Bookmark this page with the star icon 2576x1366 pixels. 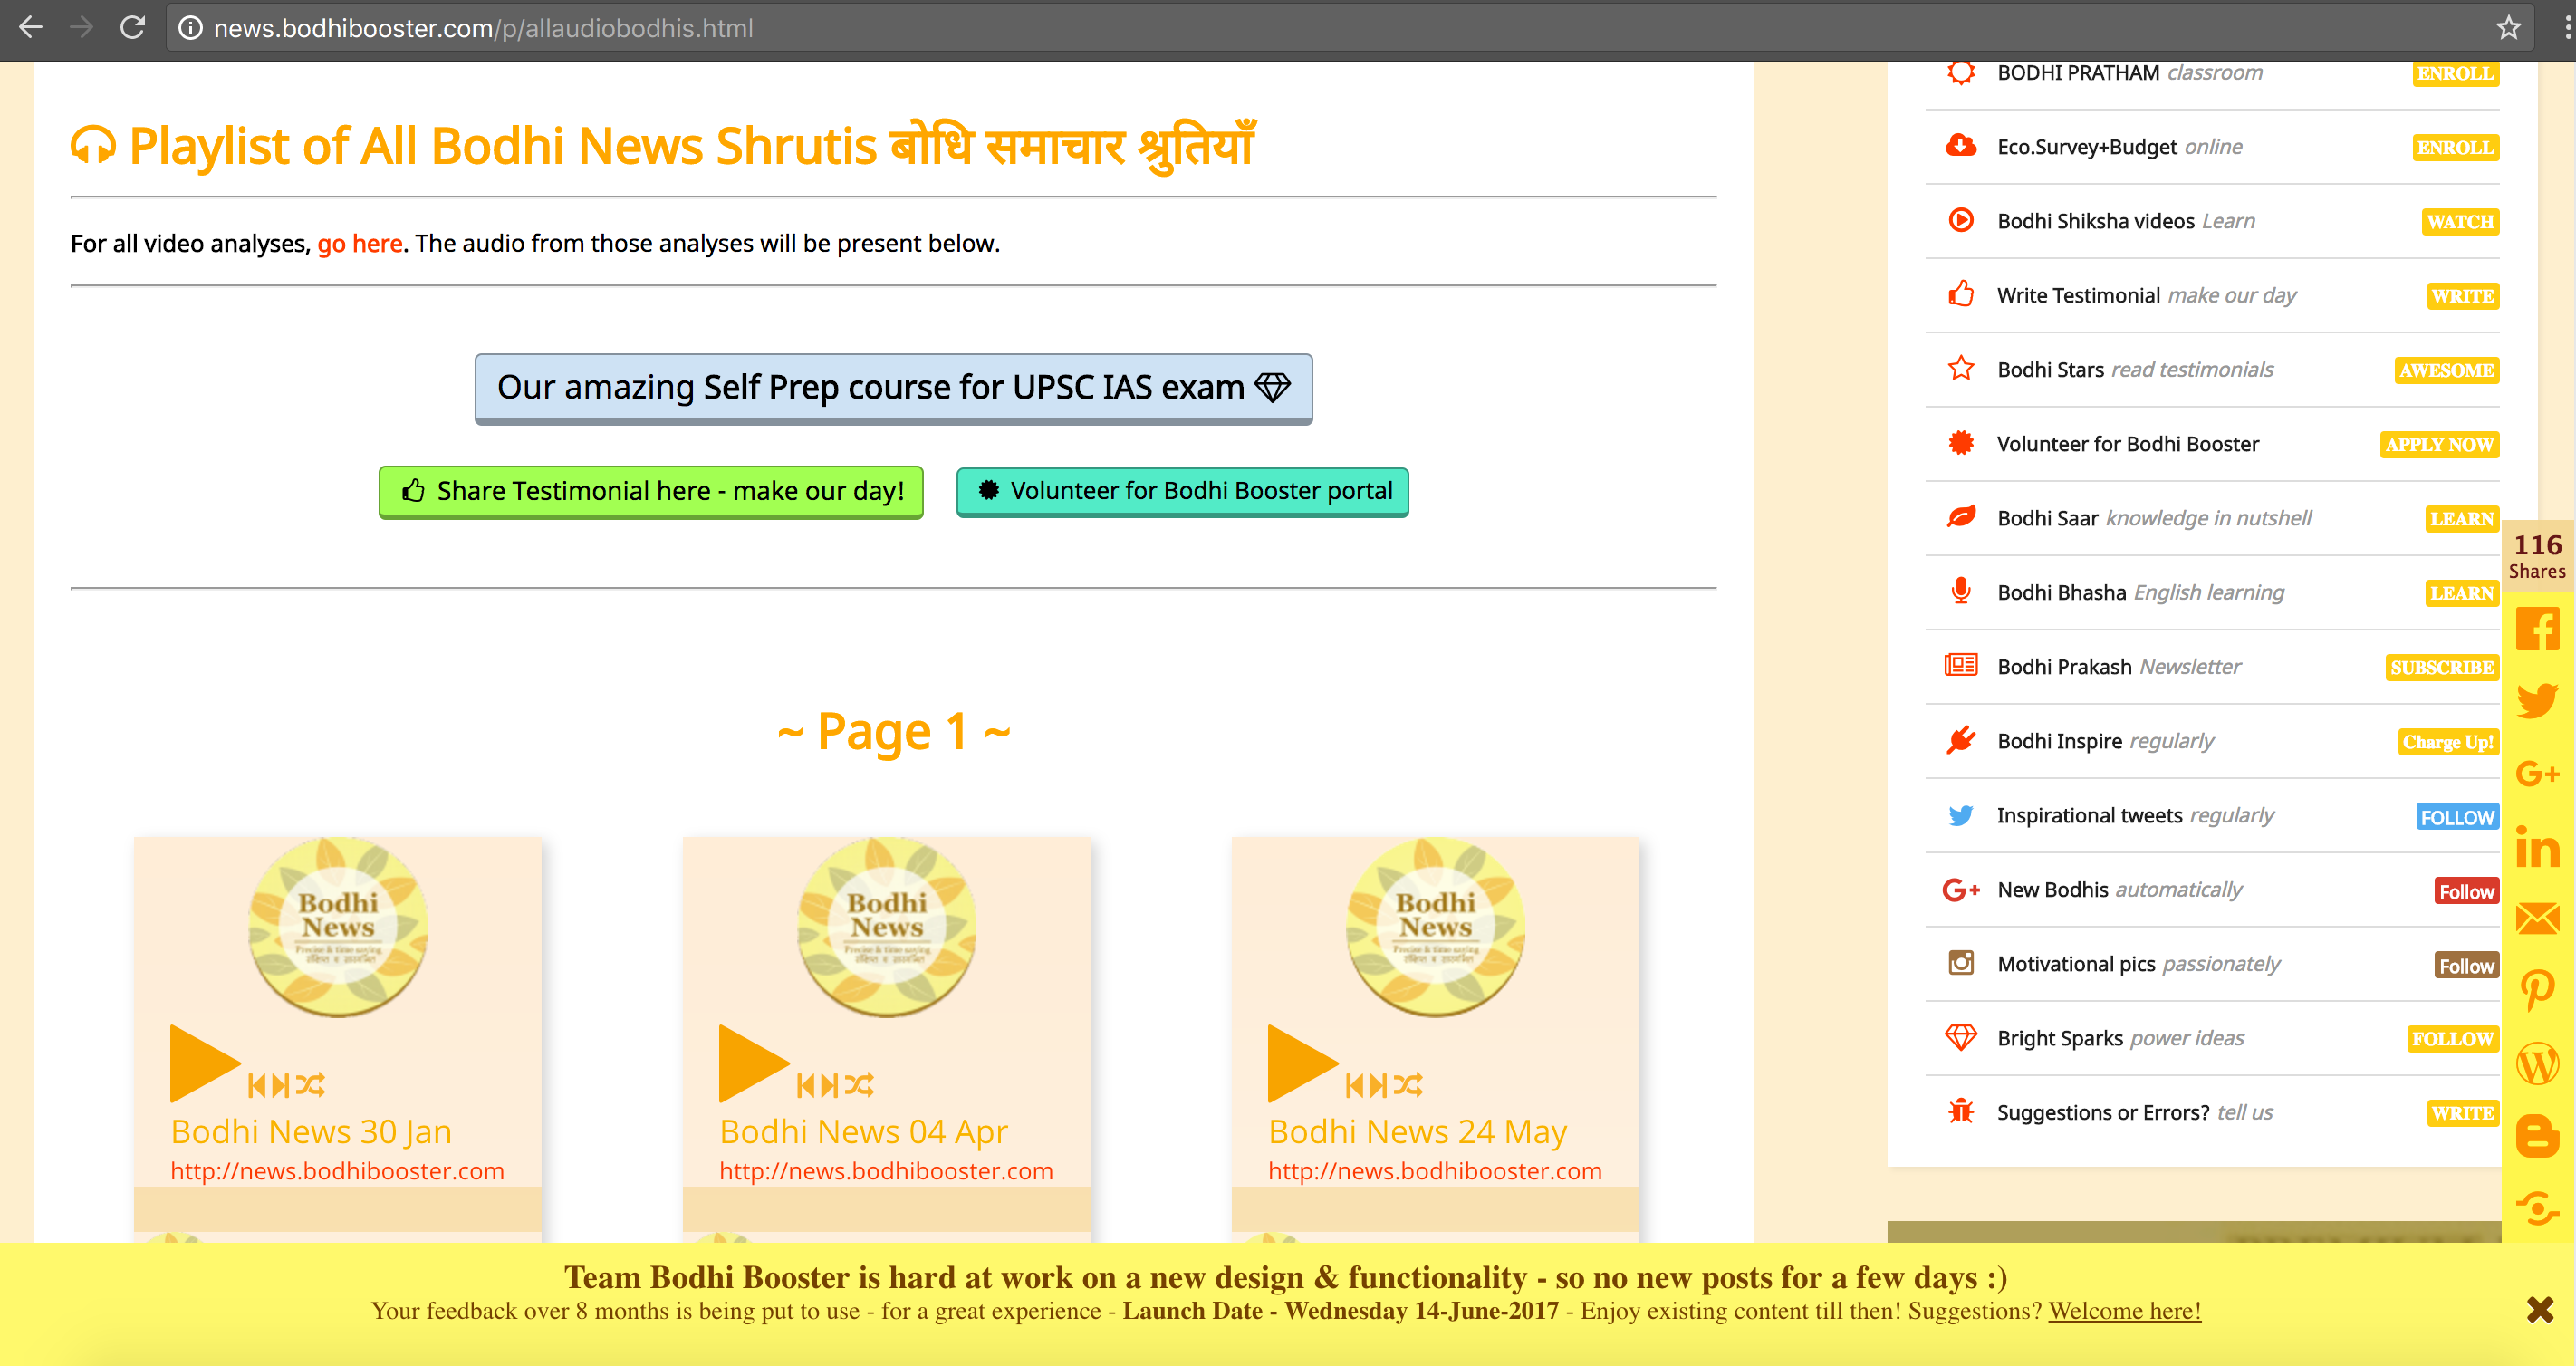[2508, 27]
